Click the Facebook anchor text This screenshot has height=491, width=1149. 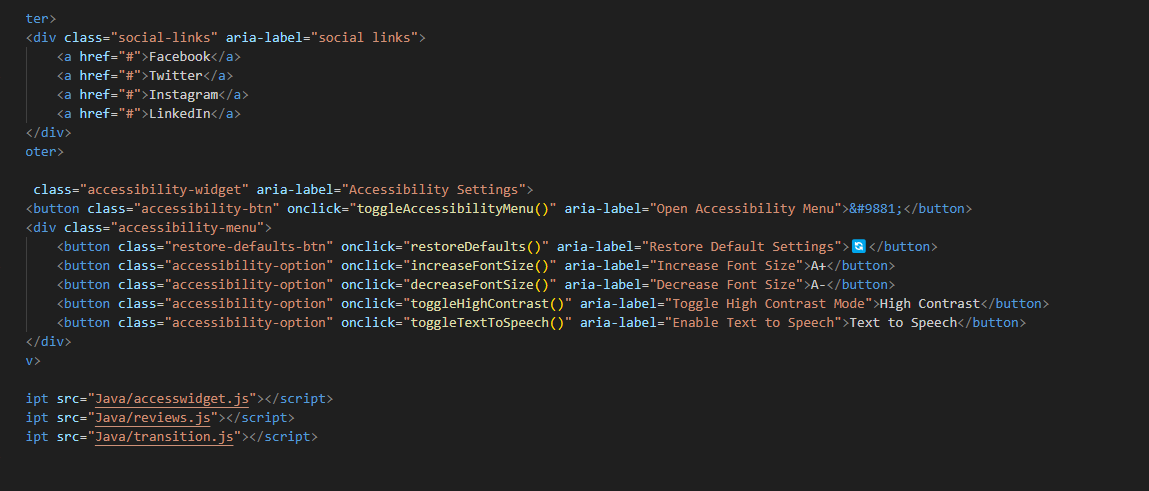(179, 57)
